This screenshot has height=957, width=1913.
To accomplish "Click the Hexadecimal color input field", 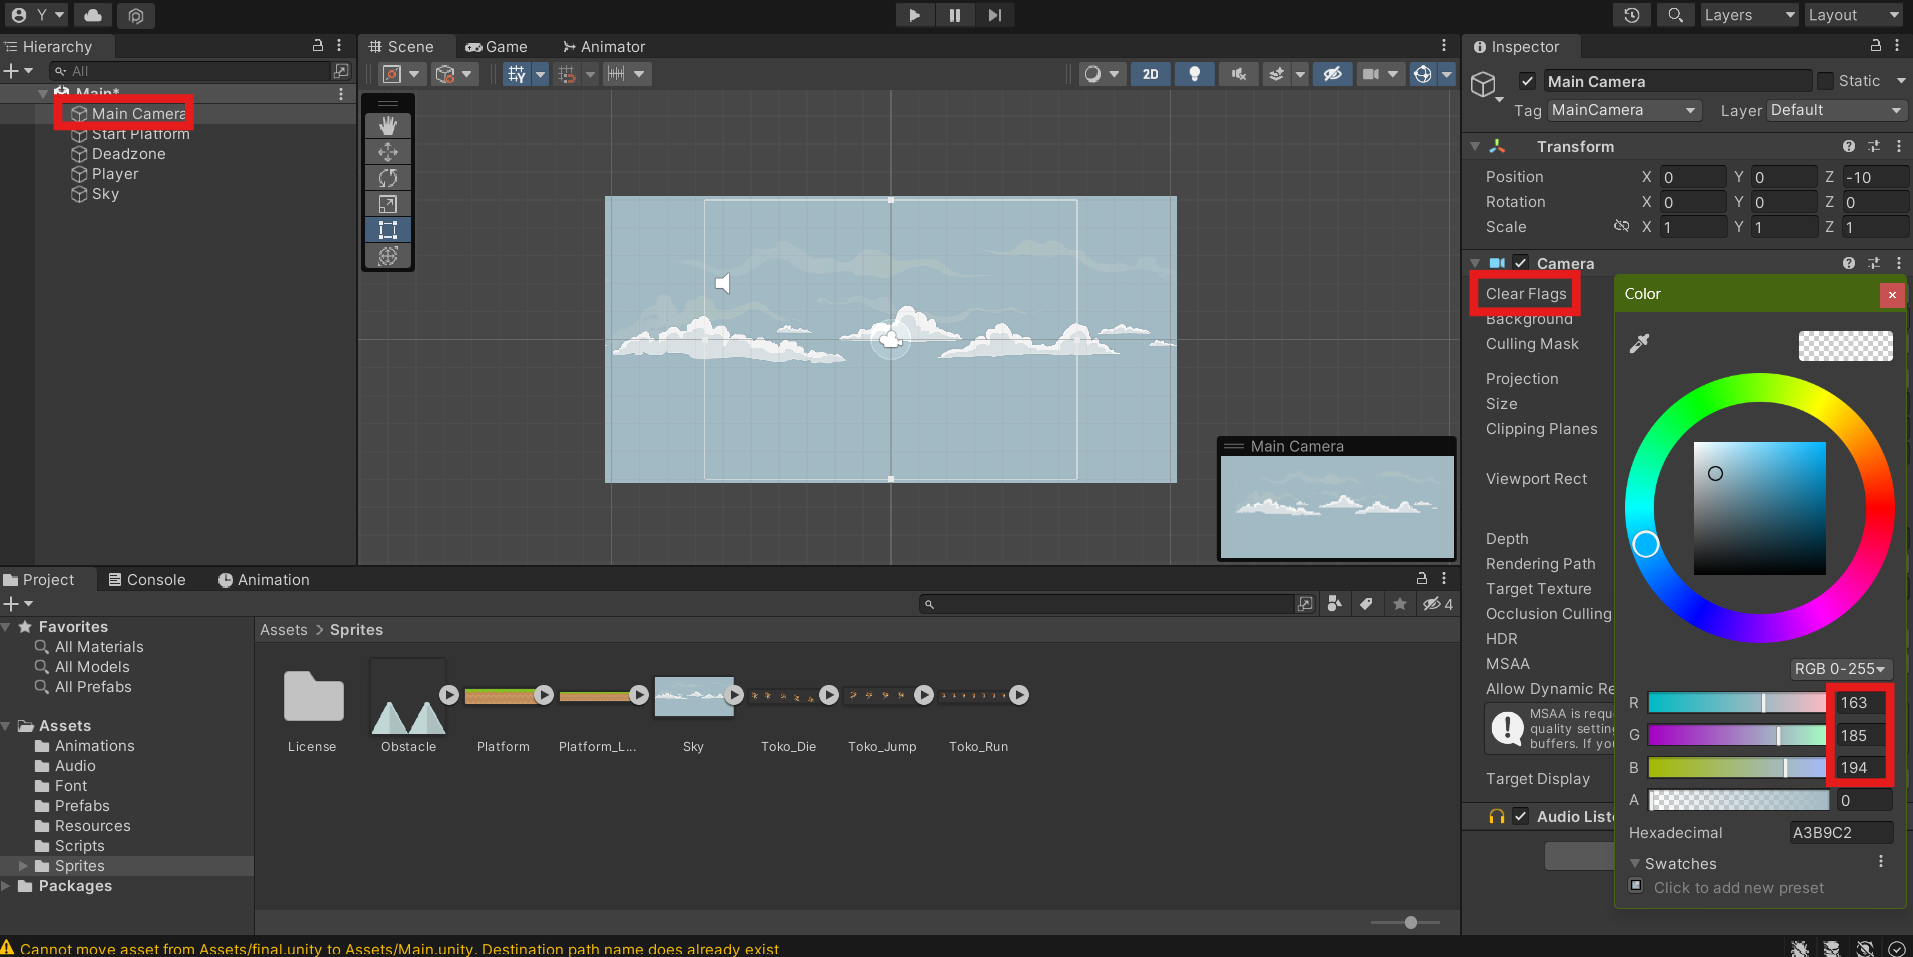I will click(1840, 832).
